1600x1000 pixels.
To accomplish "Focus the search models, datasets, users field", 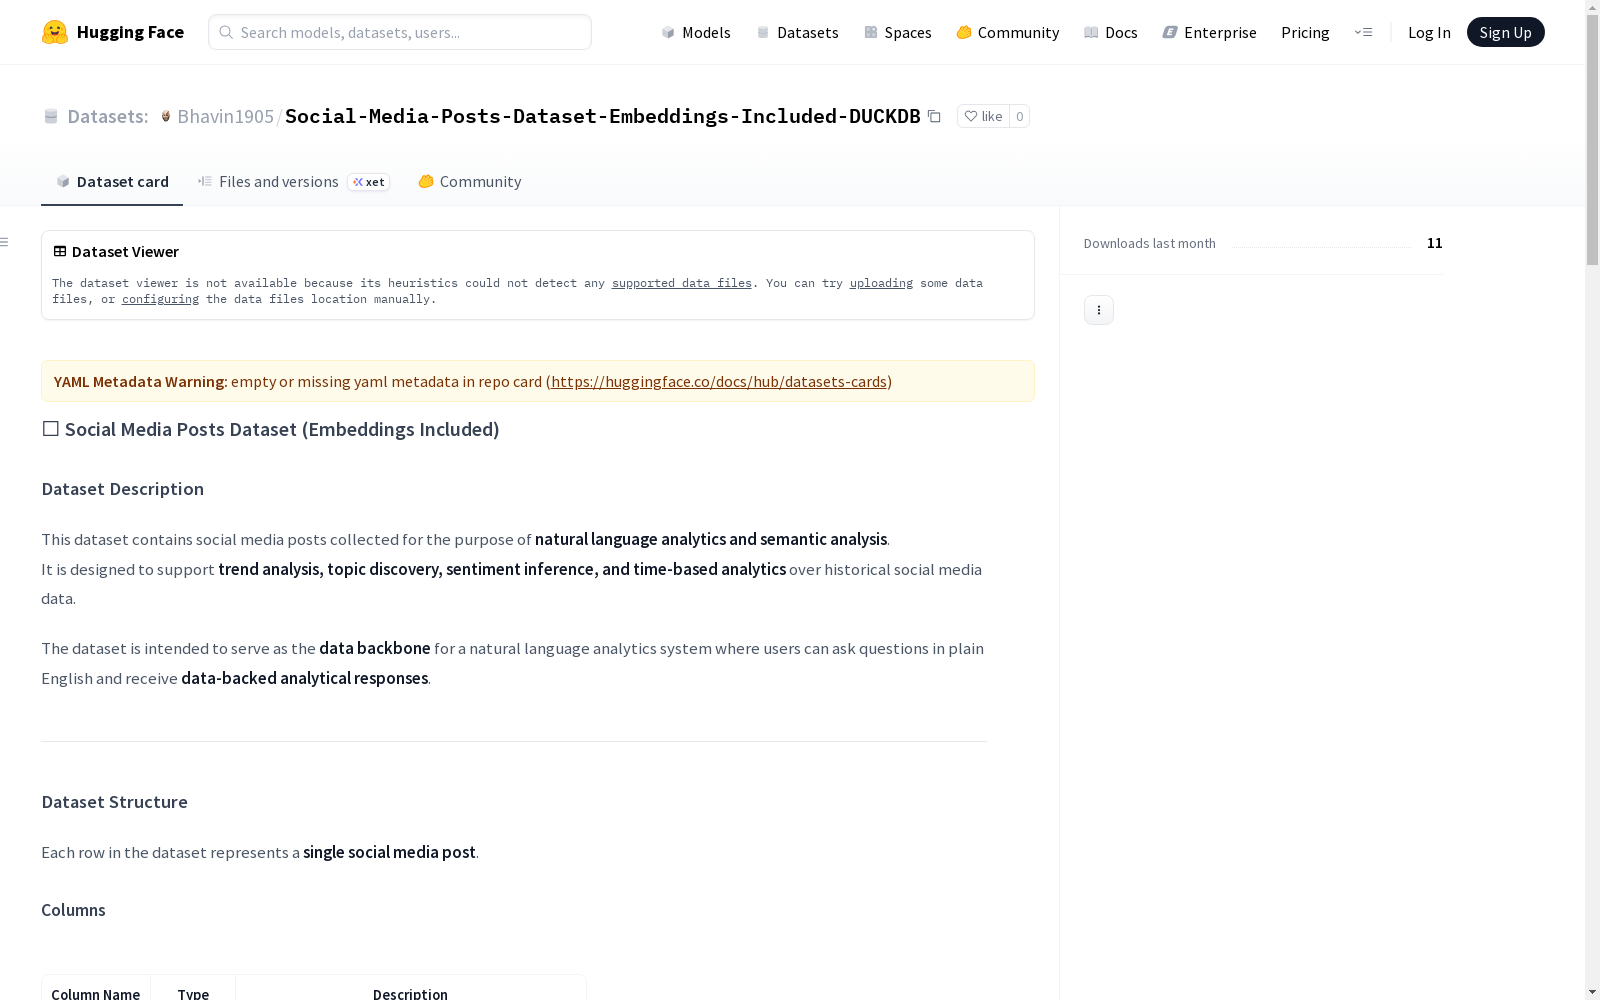I will click(x=400, y=32).
